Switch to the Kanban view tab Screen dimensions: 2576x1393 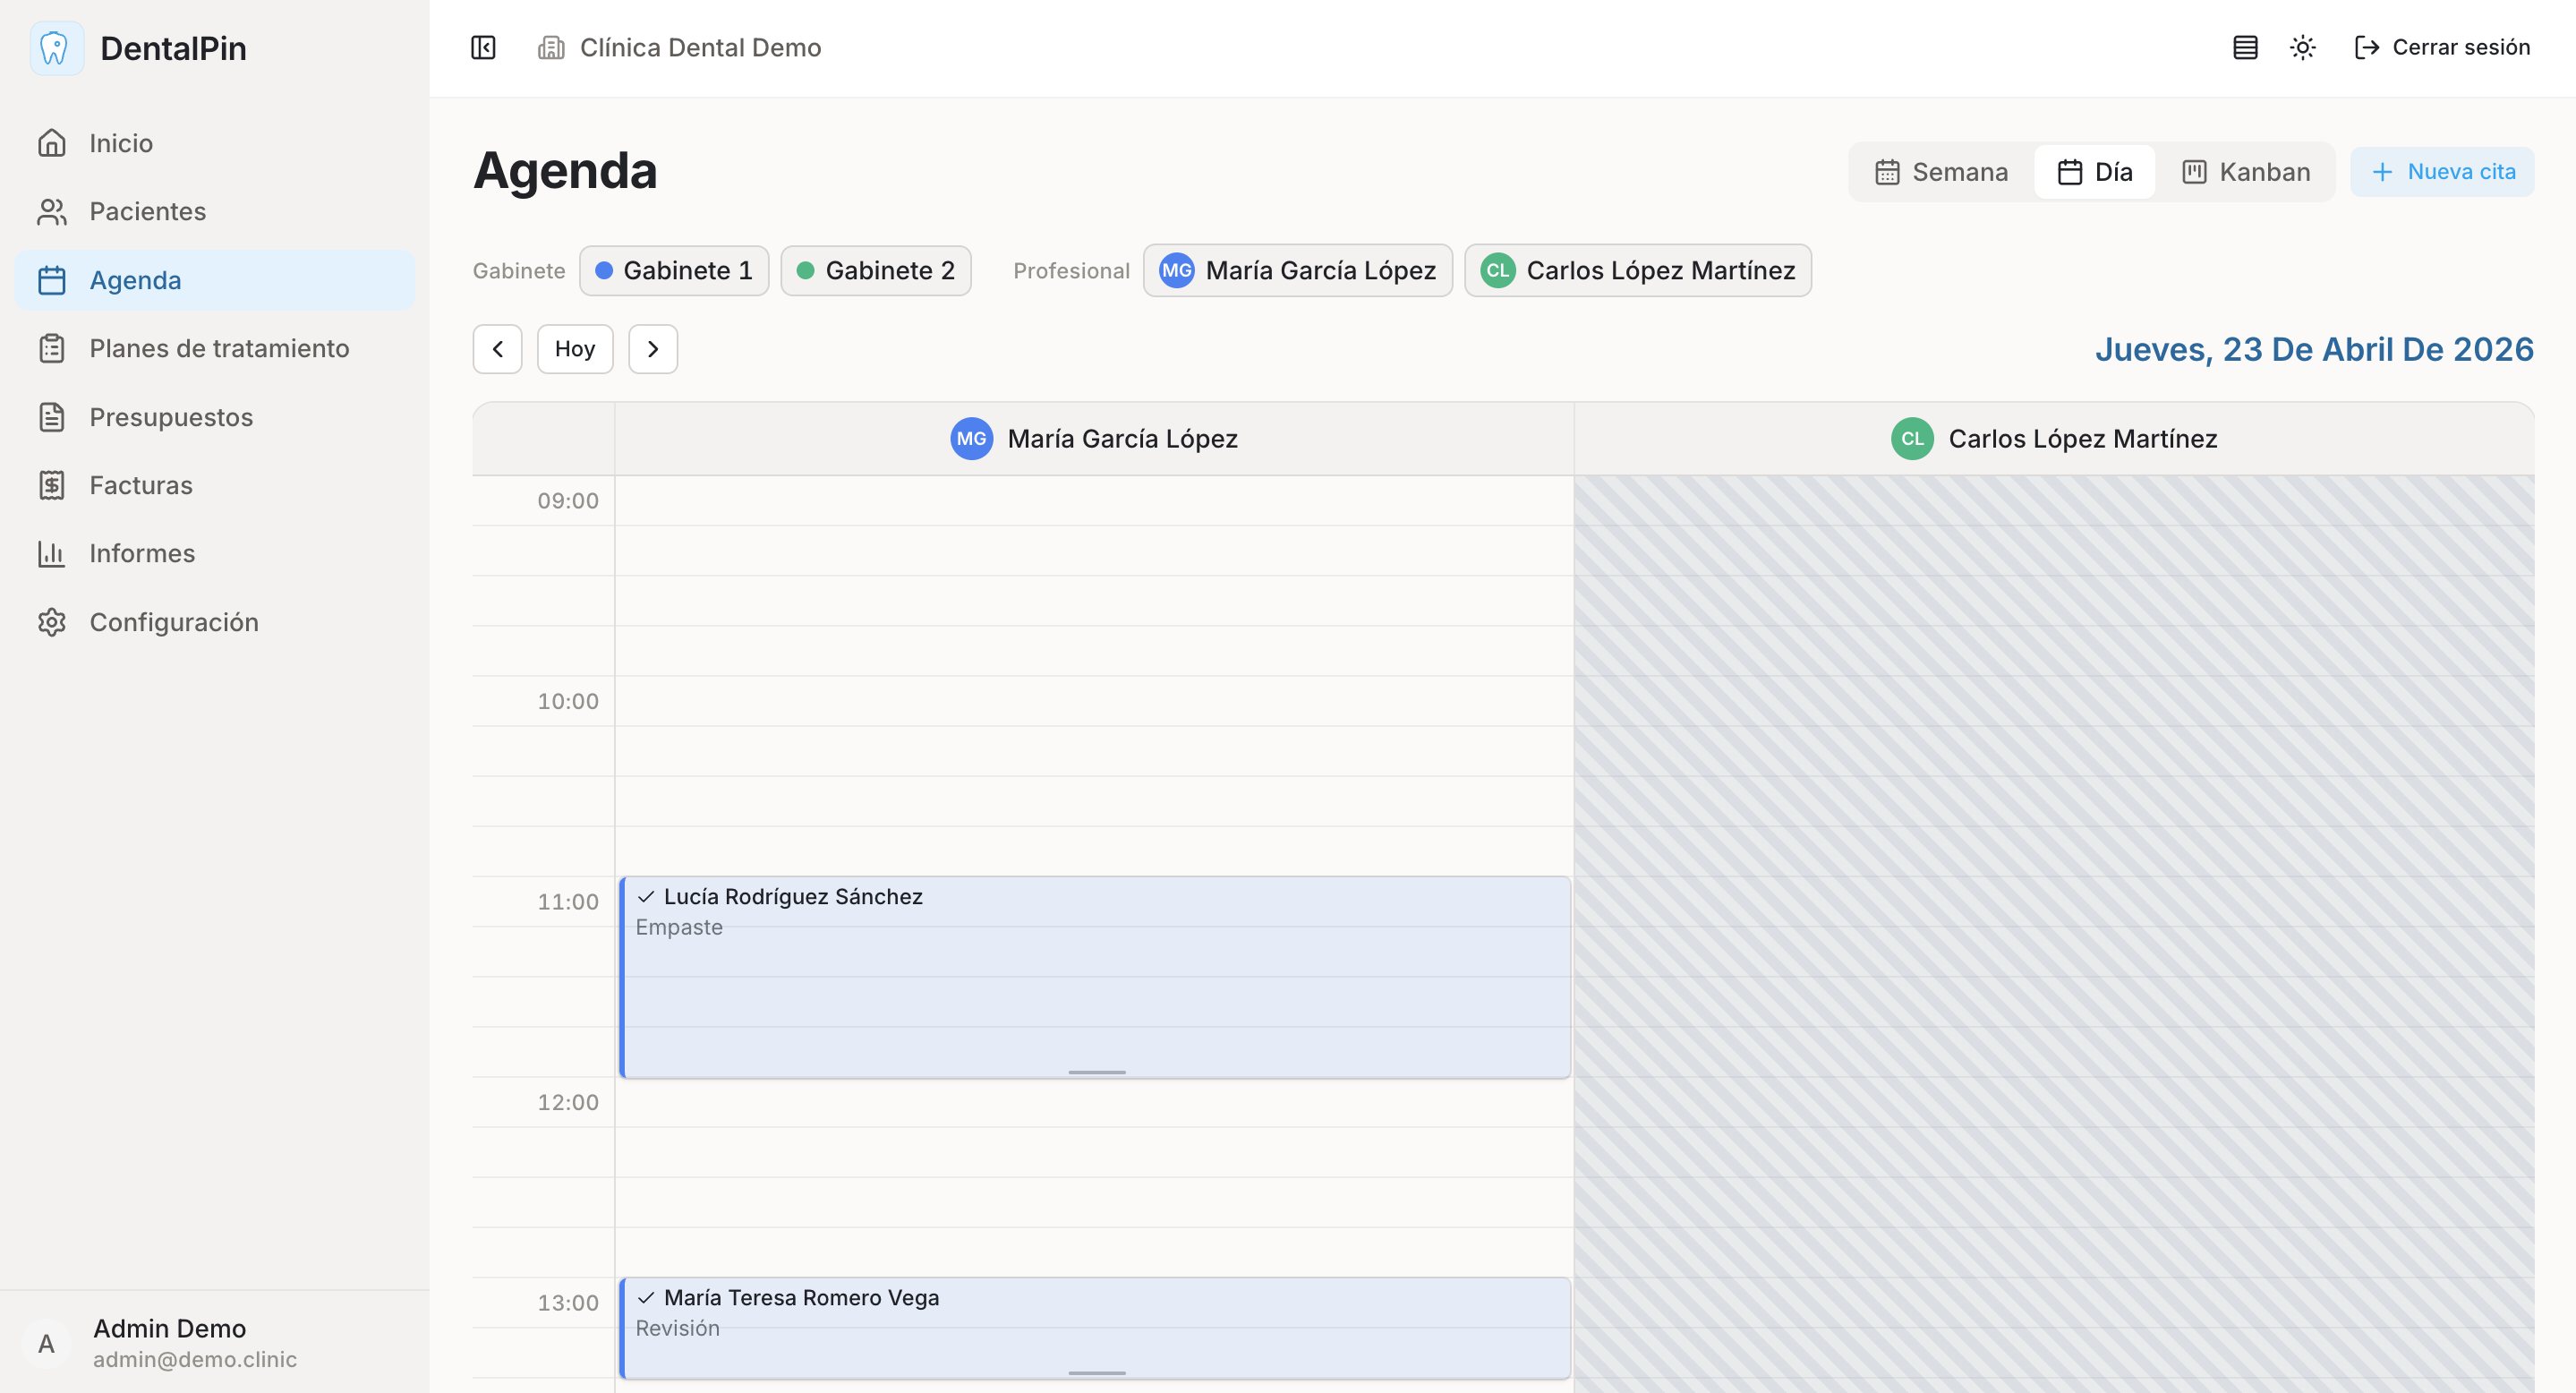tap(2246, 172)
